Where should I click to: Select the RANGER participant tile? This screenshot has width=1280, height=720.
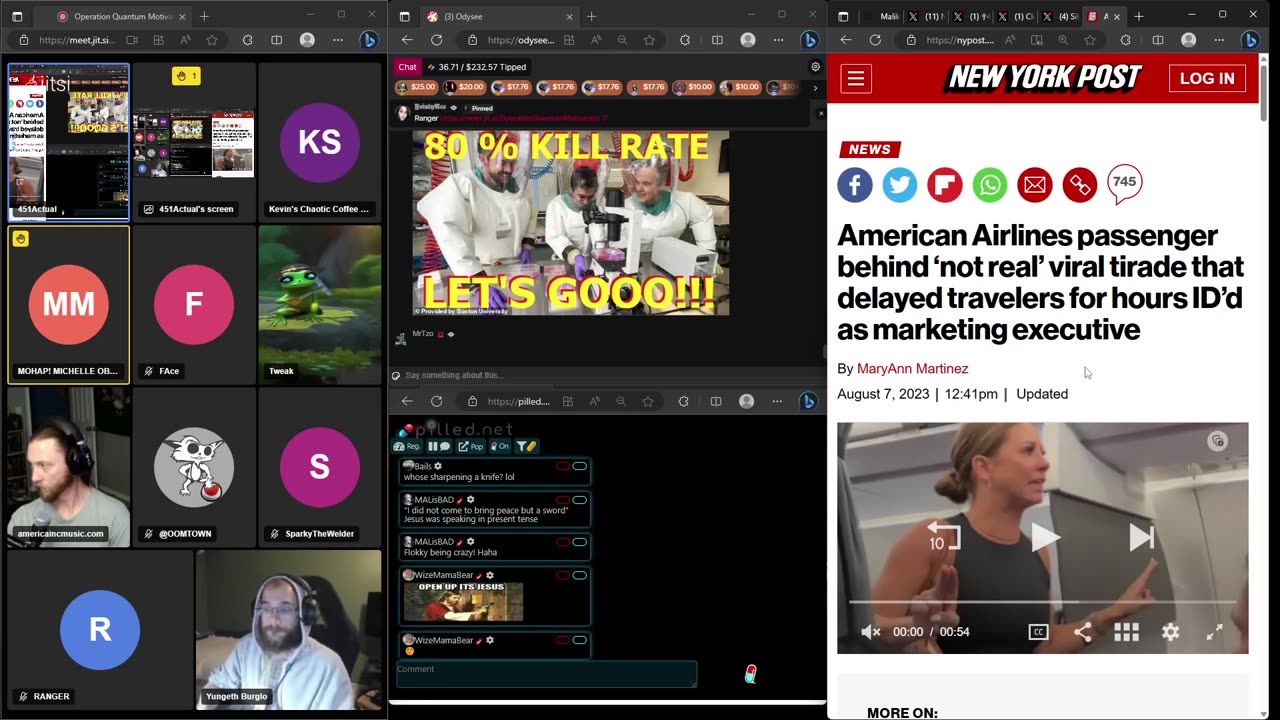point(99,629)
